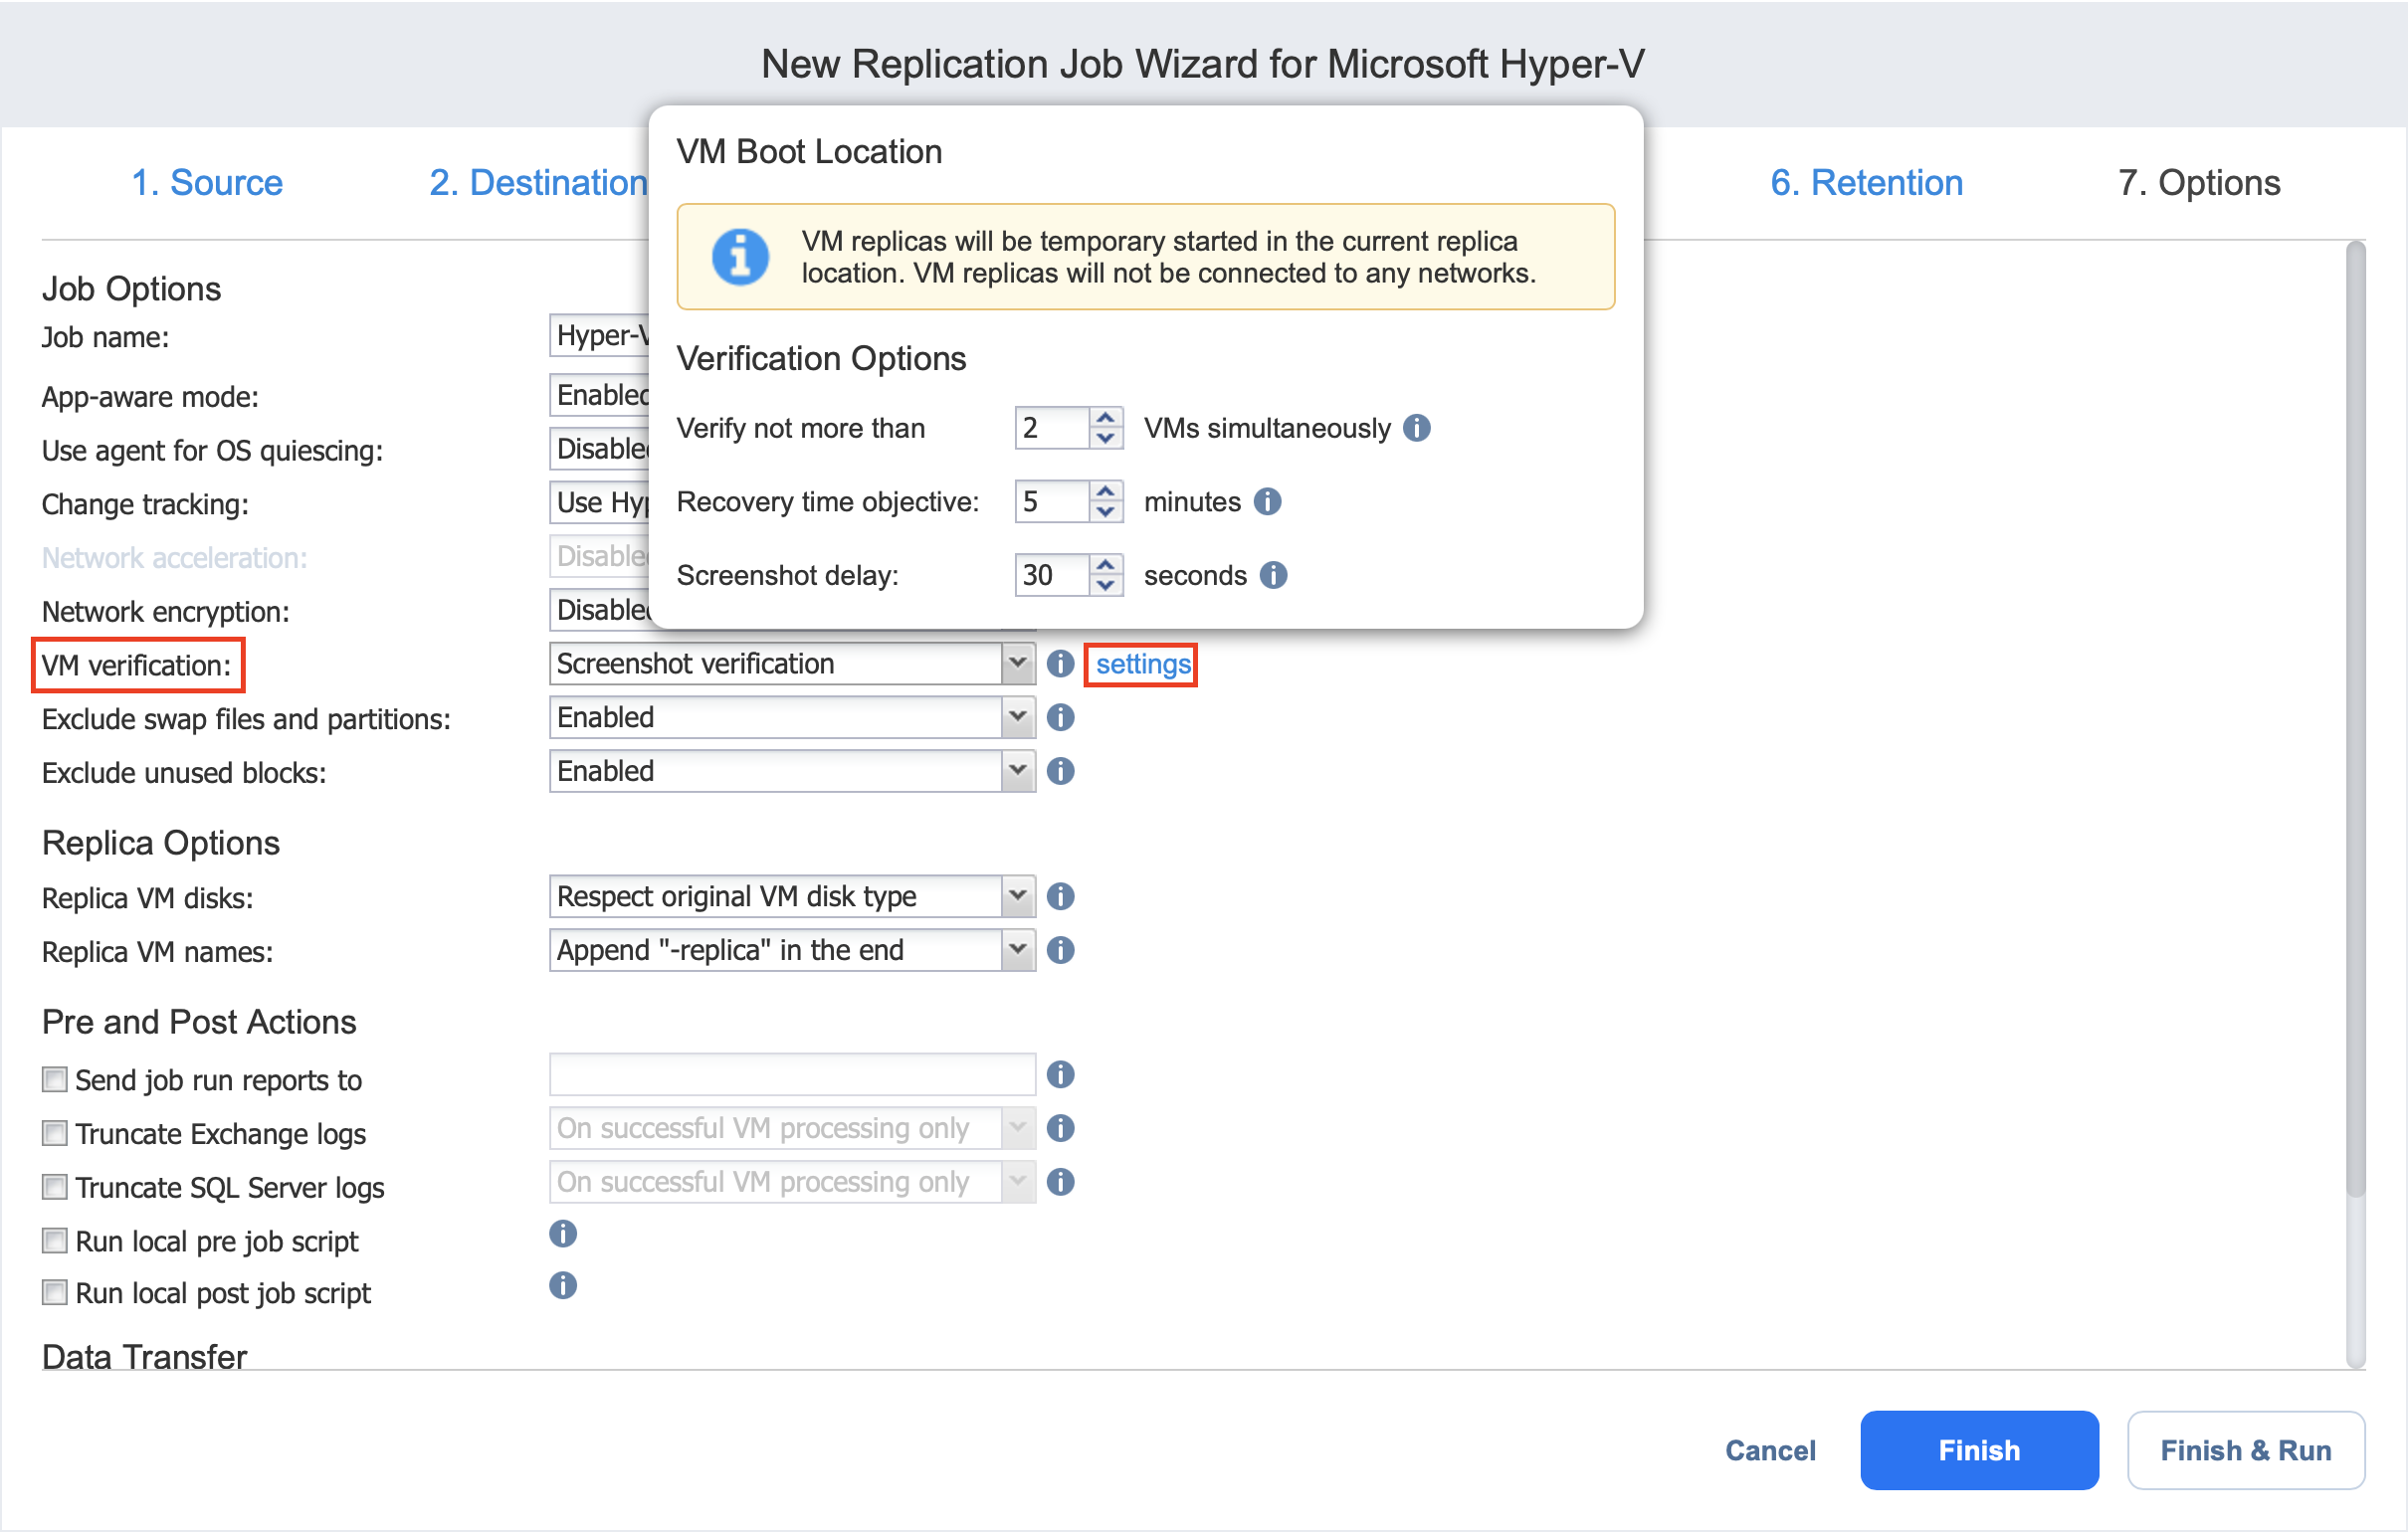The height and width of the screenshot is (1532, 2408).
Task: Click info icon for Truncate SQL Server logs
Action: (1060, 1182)
